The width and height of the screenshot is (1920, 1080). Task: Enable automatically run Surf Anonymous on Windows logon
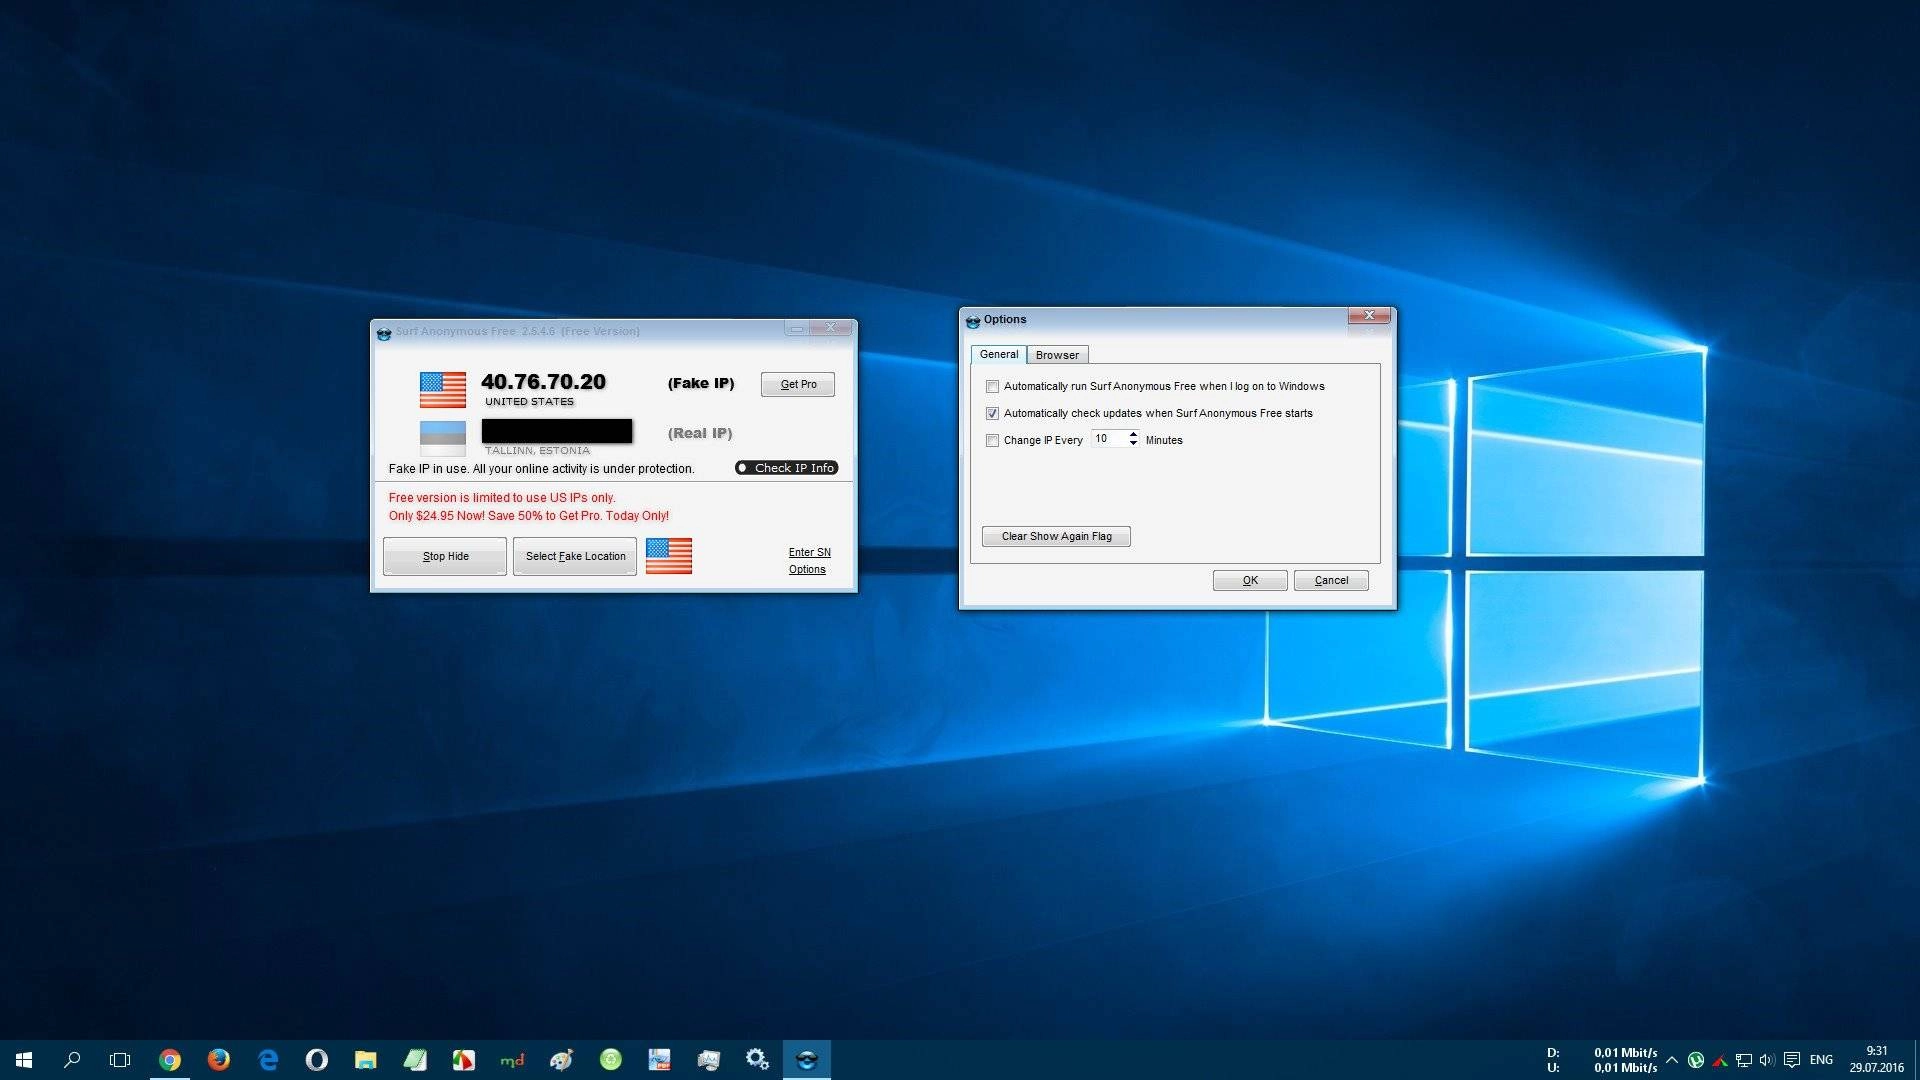[992, 387]
